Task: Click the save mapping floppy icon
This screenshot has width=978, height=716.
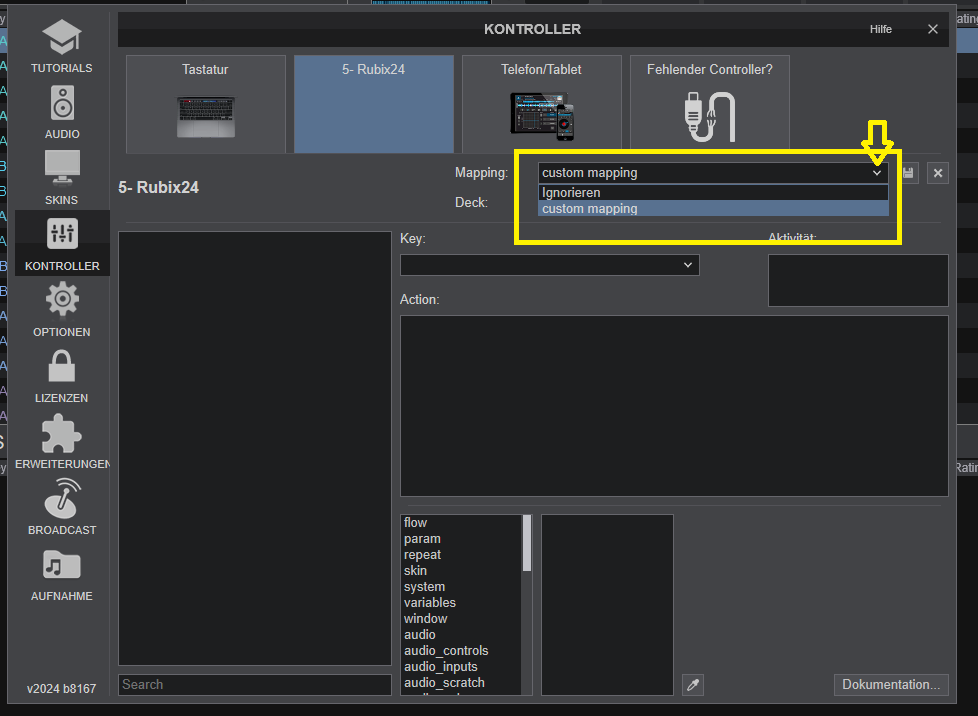Action: [x=908, y=173]
